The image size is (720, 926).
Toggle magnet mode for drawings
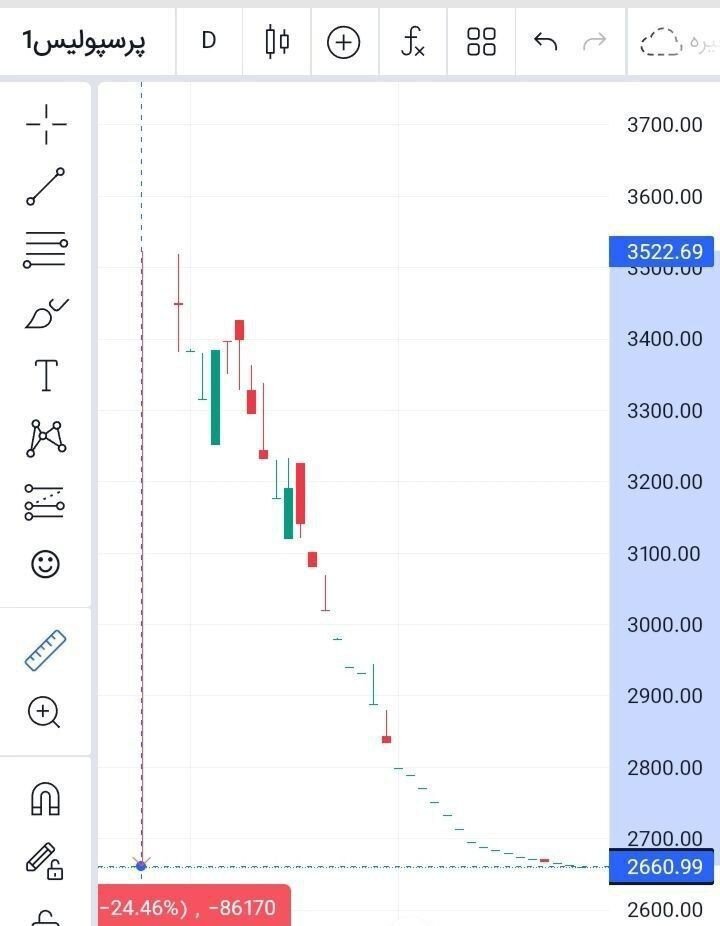pyautogui.click(x=46, y=798)
